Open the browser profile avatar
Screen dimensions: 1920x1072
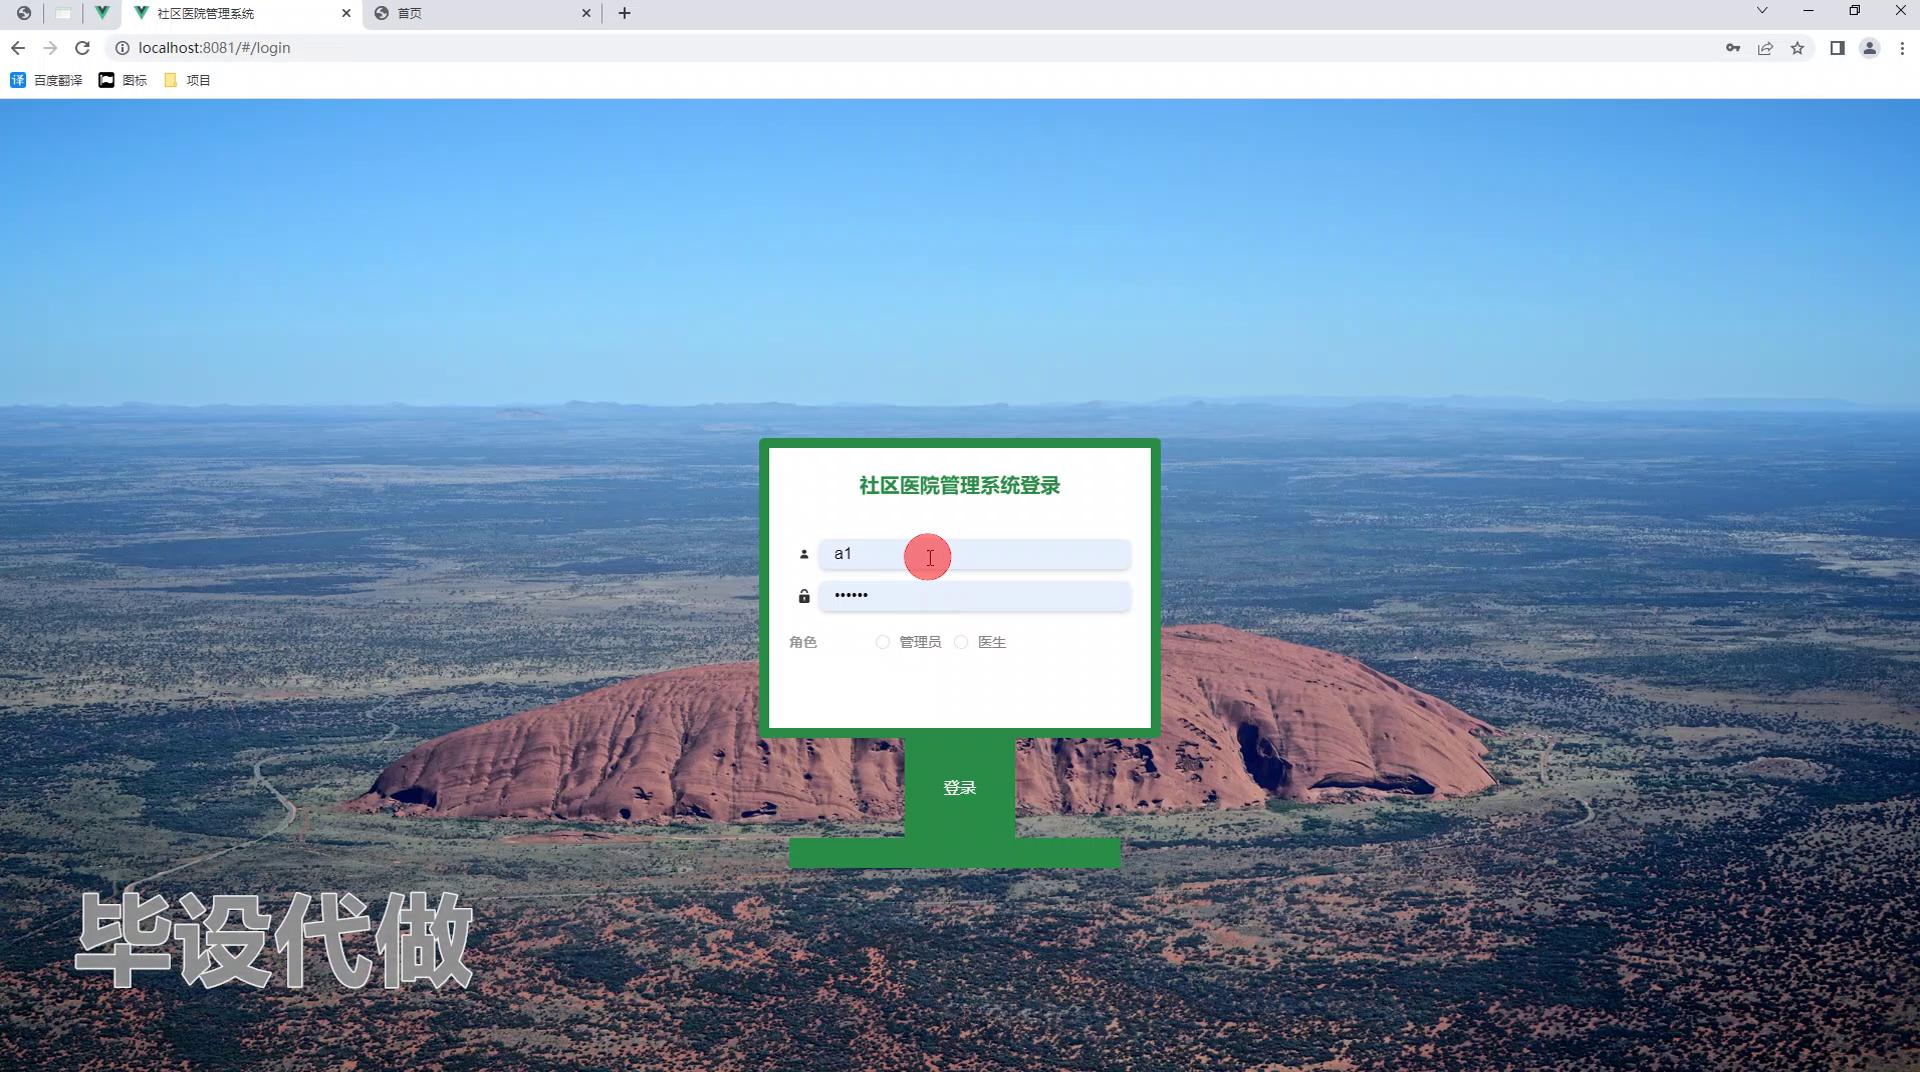(x=1869, y=48)
